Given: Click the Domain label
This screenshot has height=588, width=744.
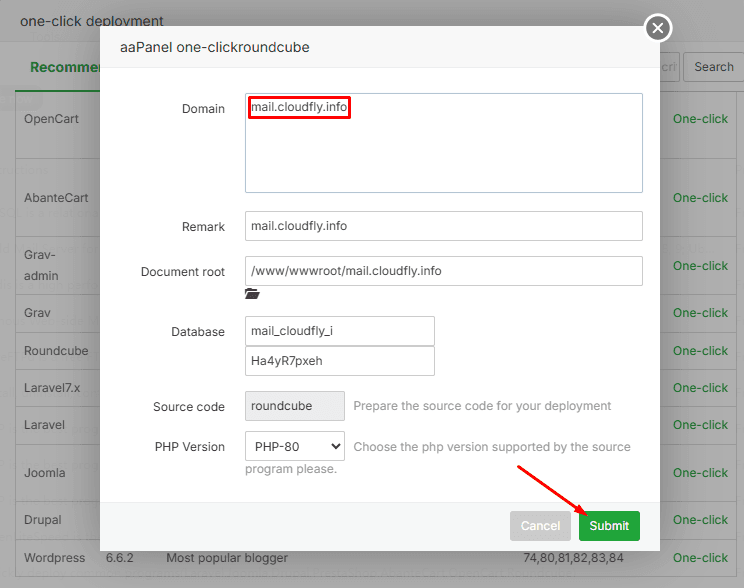Looking at the screenshot, I should point(203,109).
